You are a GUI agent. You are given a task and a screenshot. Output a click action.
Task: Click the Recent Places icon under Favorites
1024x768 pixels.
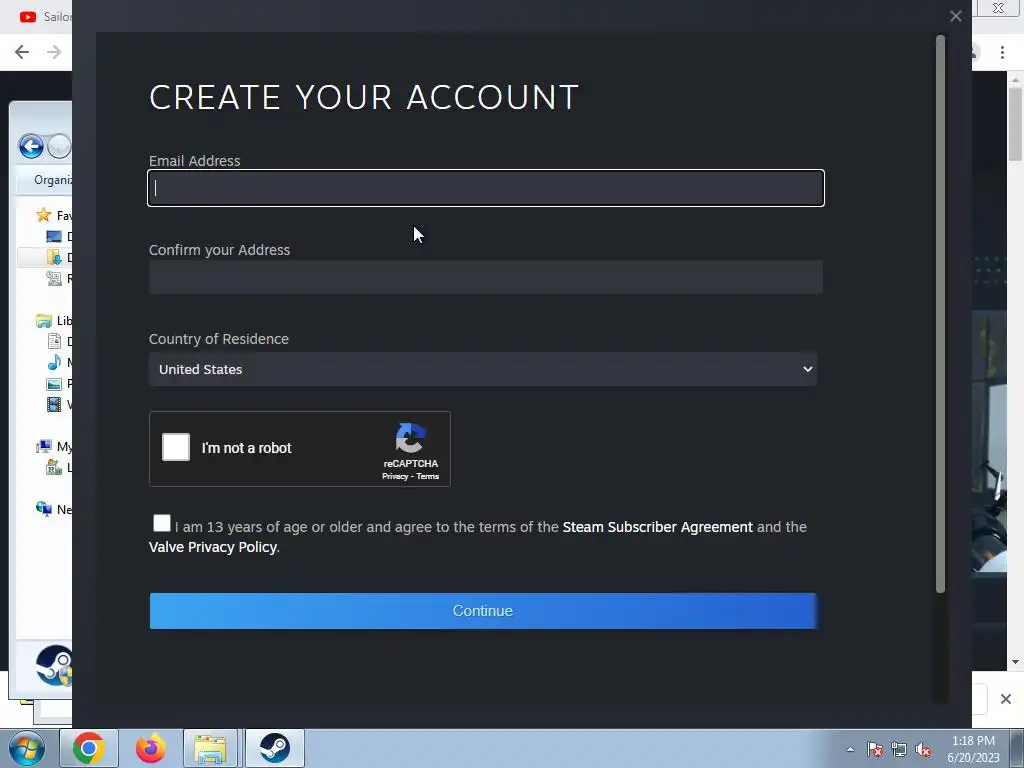pos(54,278)
